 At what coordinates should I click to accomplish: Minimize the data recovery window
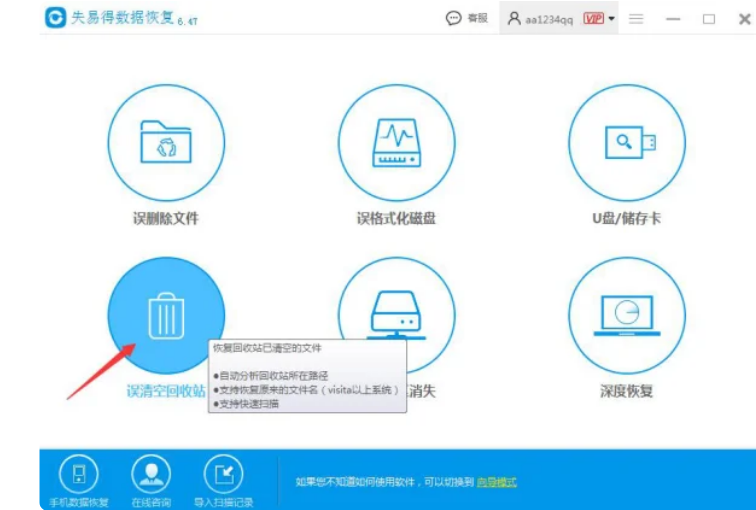(673, 19)
